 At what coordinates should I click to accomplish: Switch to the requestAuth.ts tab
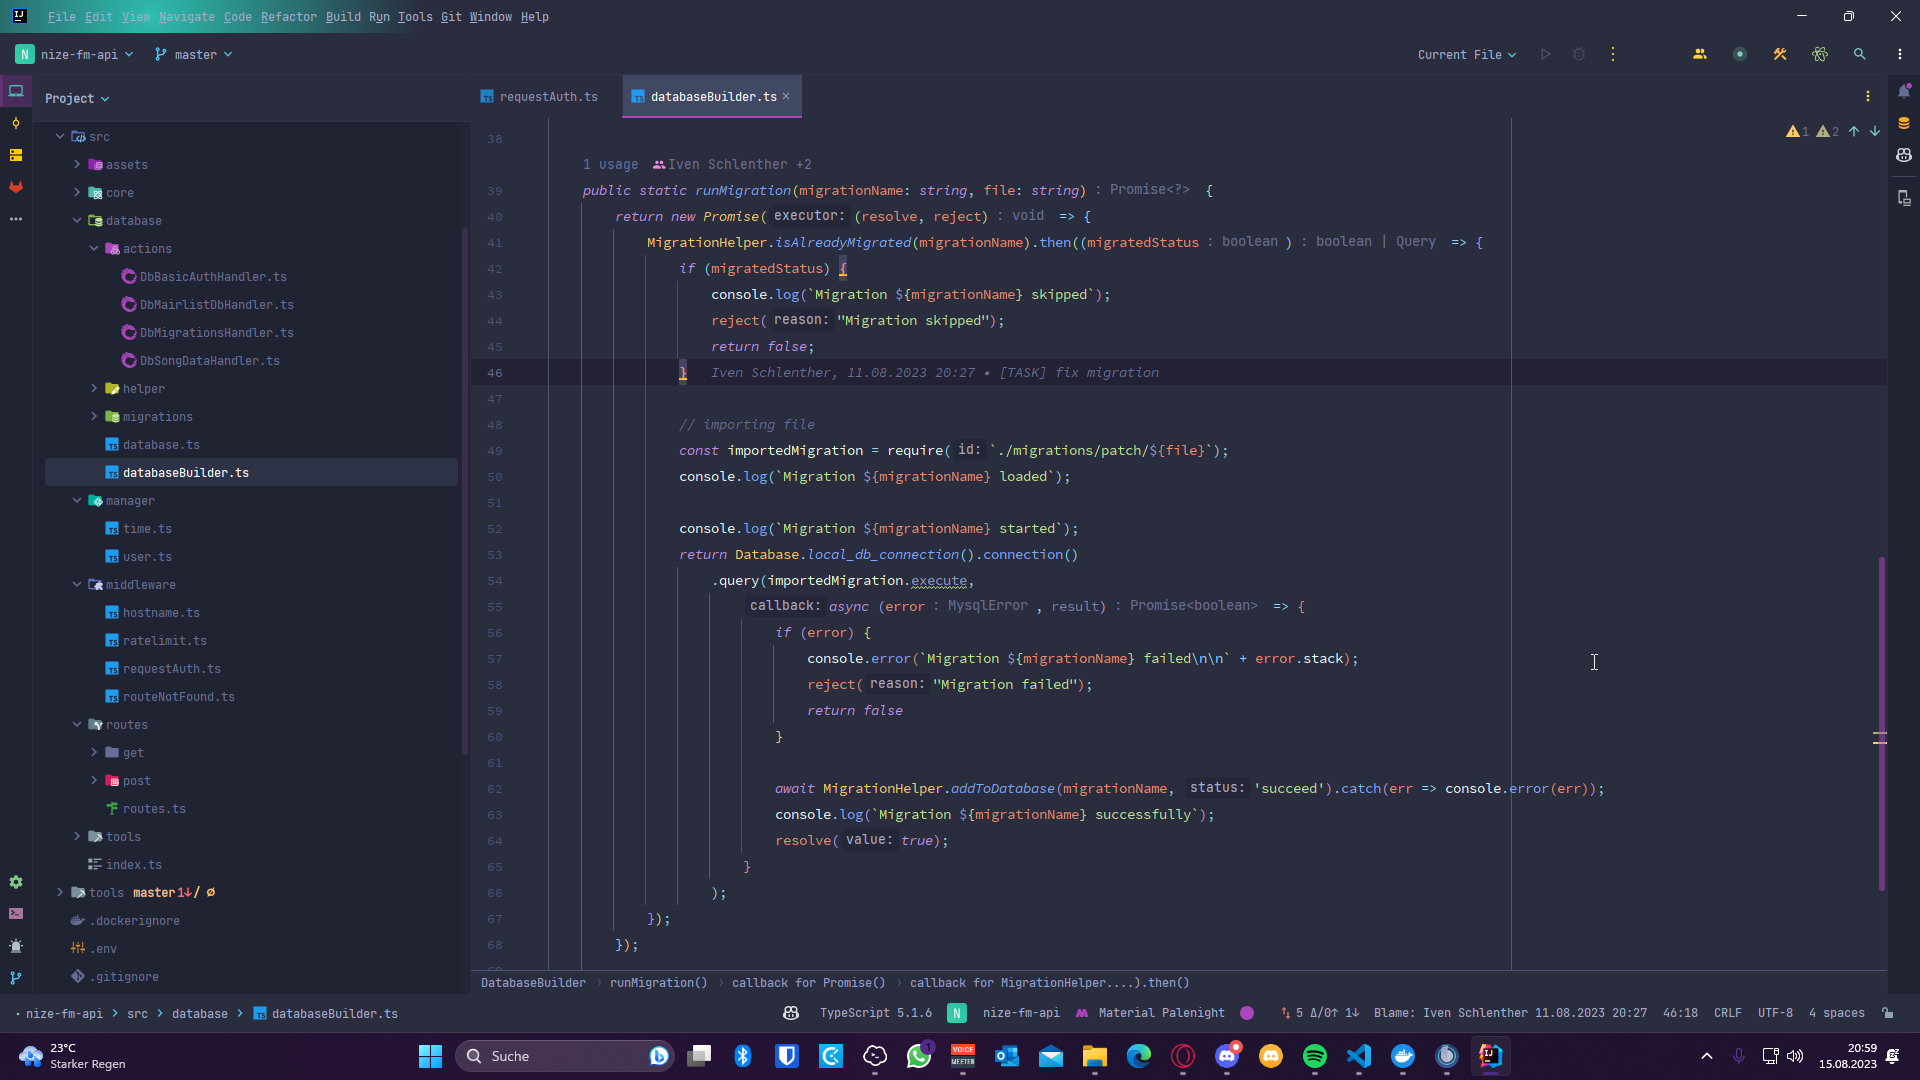tap(548, 97)
